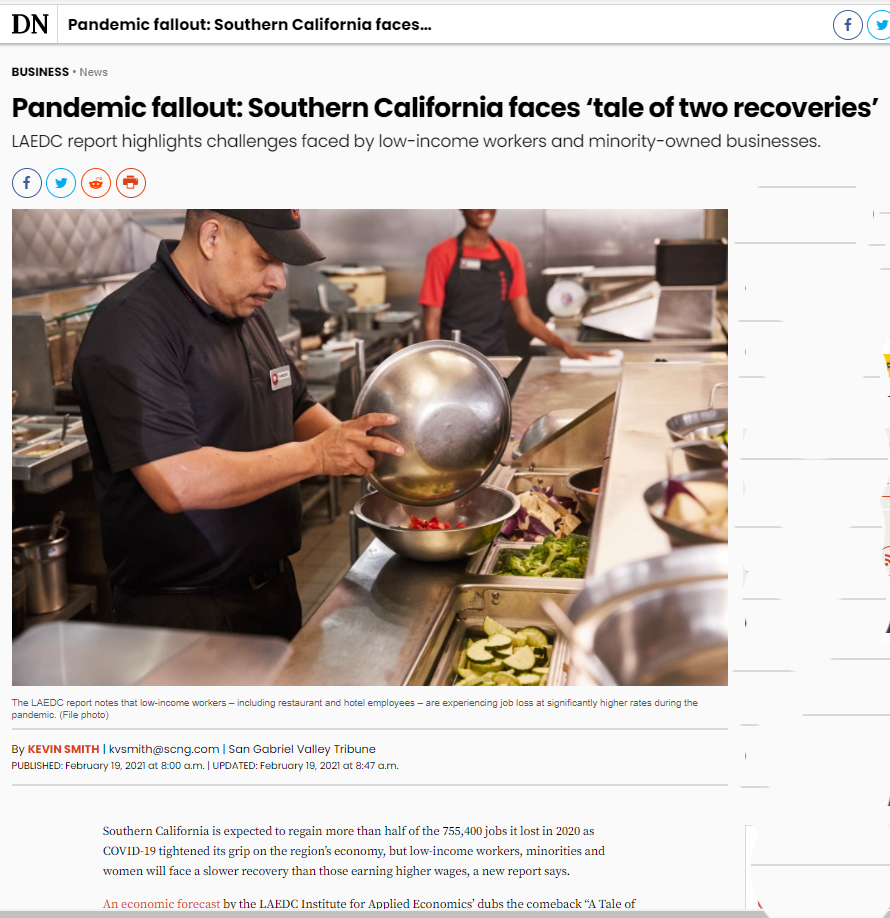Screen dimensions: 890x918
Task: Click the sticky header article title
Action: tap(249, 25)
